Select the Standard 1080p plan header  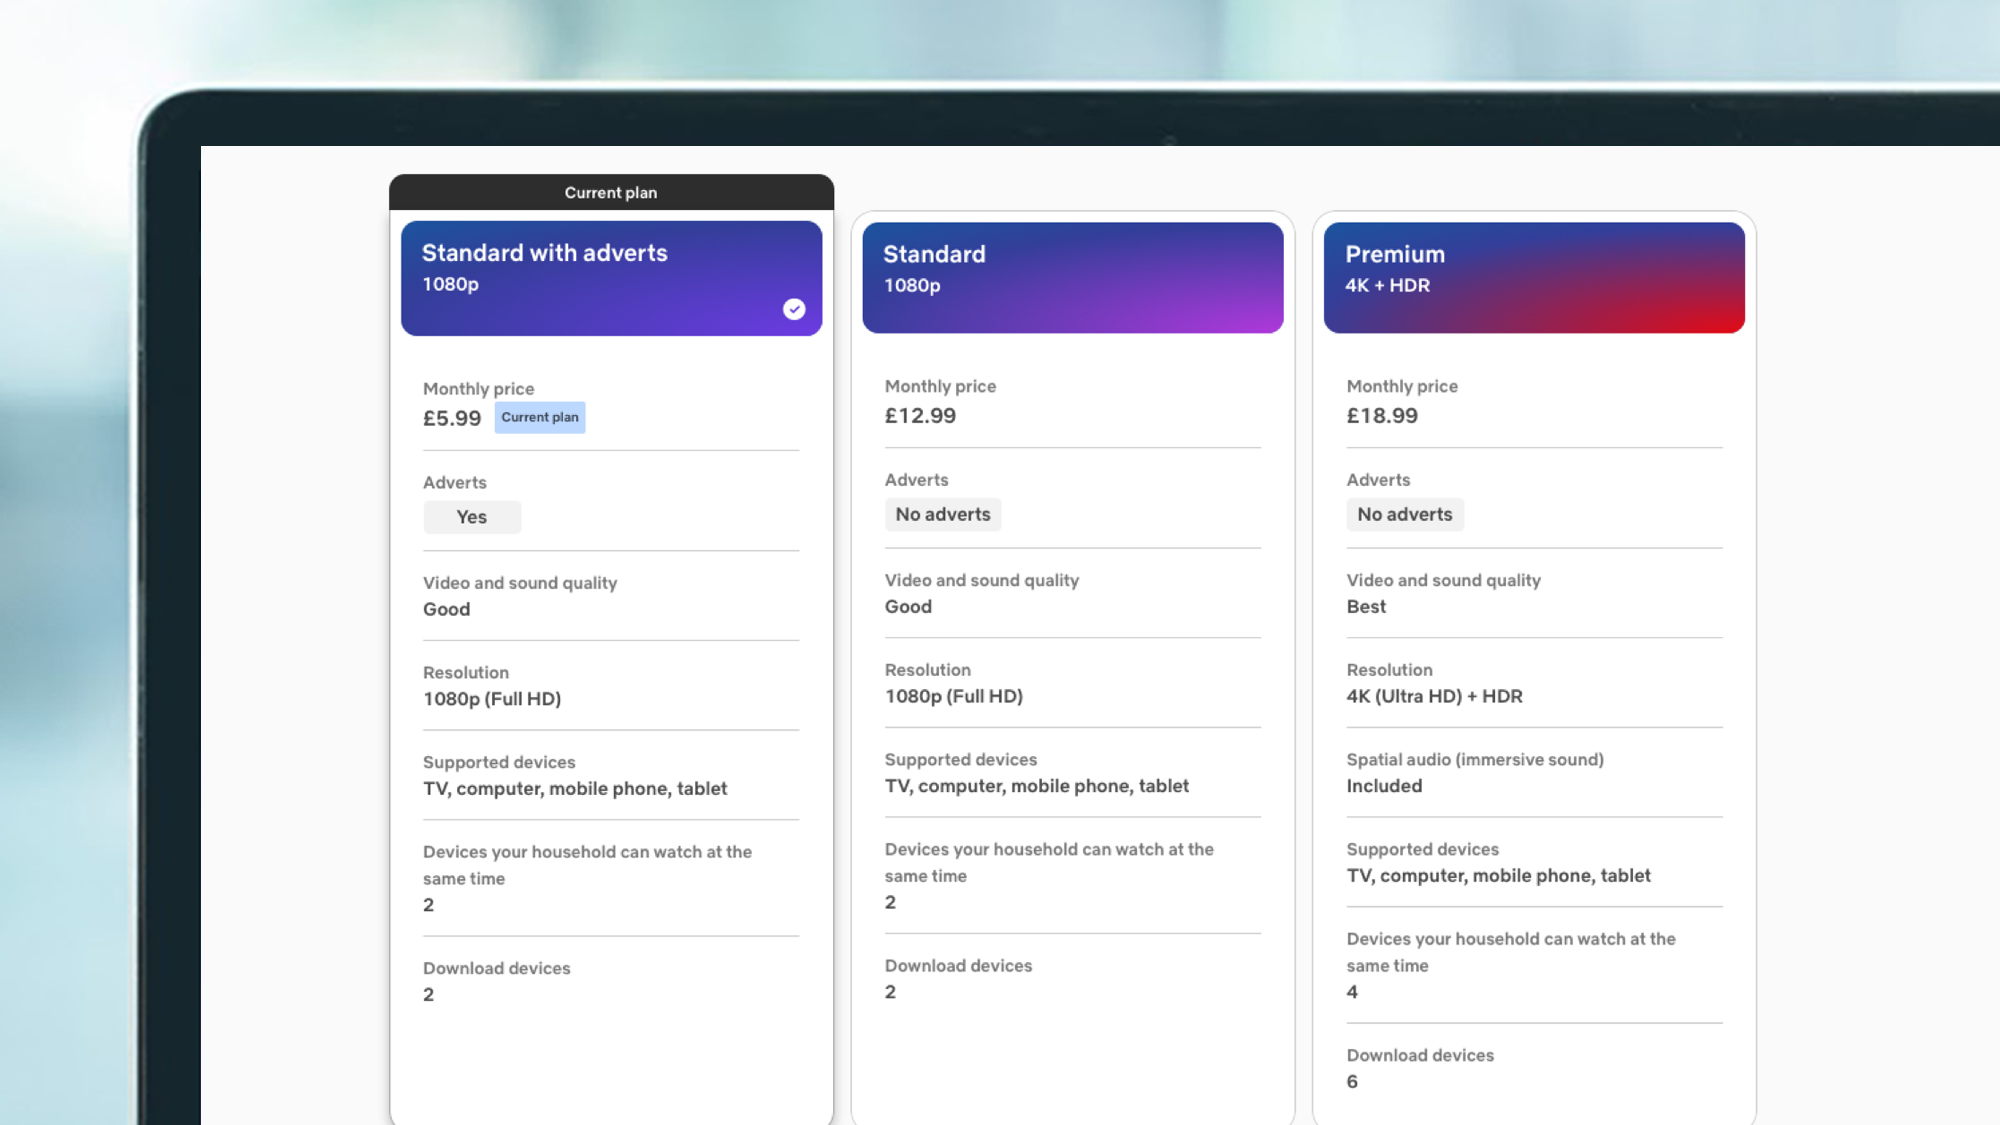click(1072, 277)
